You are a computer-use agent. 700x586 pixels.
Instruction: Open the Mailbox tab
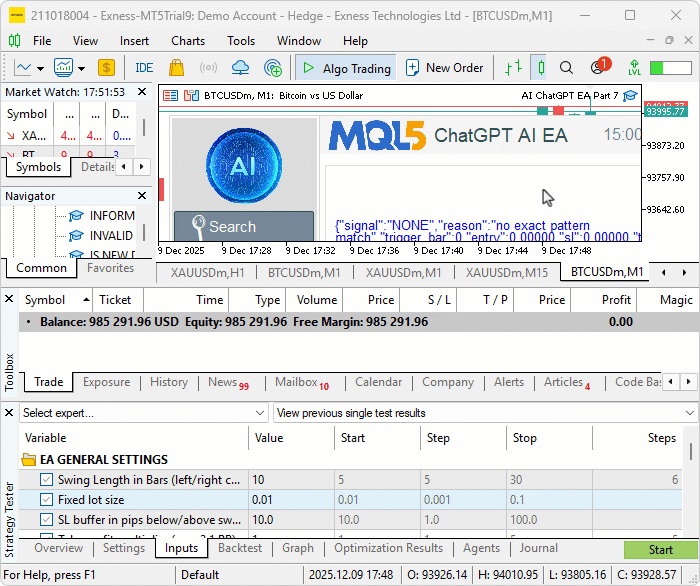(301, 382)
